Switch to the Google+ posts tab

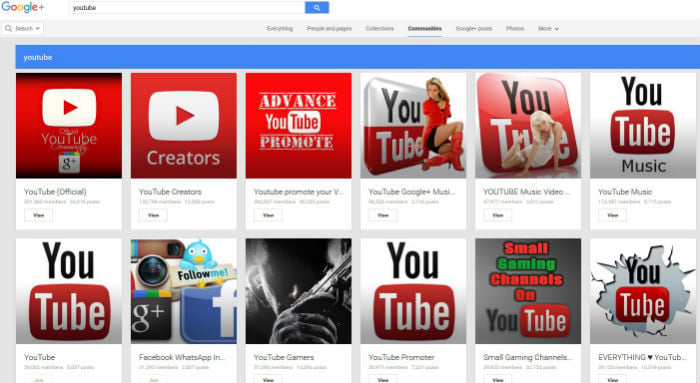474,29
